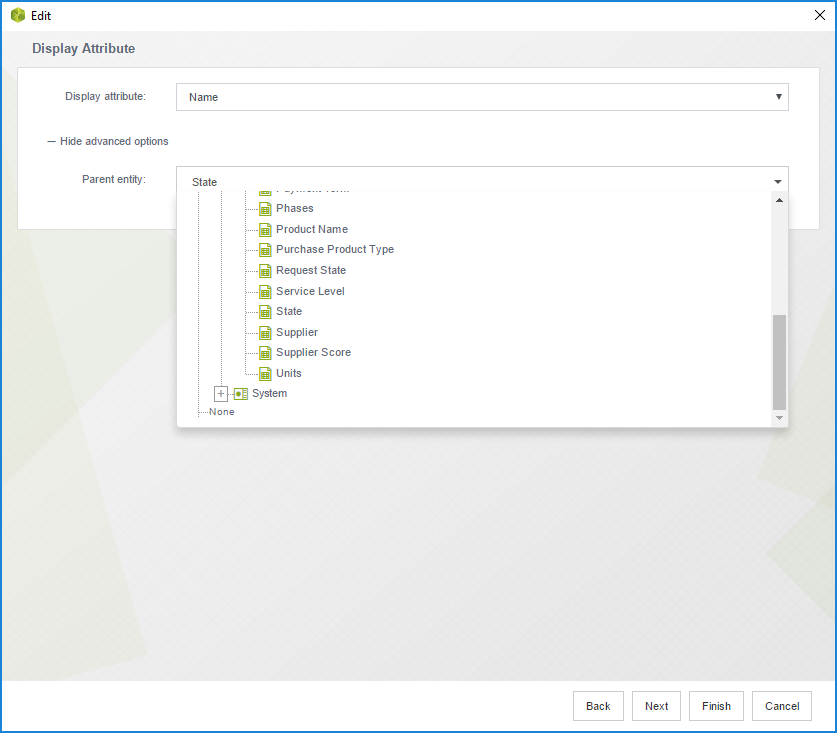Choose Units in the entity list
This screenshot has height=733, width=837.
[x=289, y=373]
